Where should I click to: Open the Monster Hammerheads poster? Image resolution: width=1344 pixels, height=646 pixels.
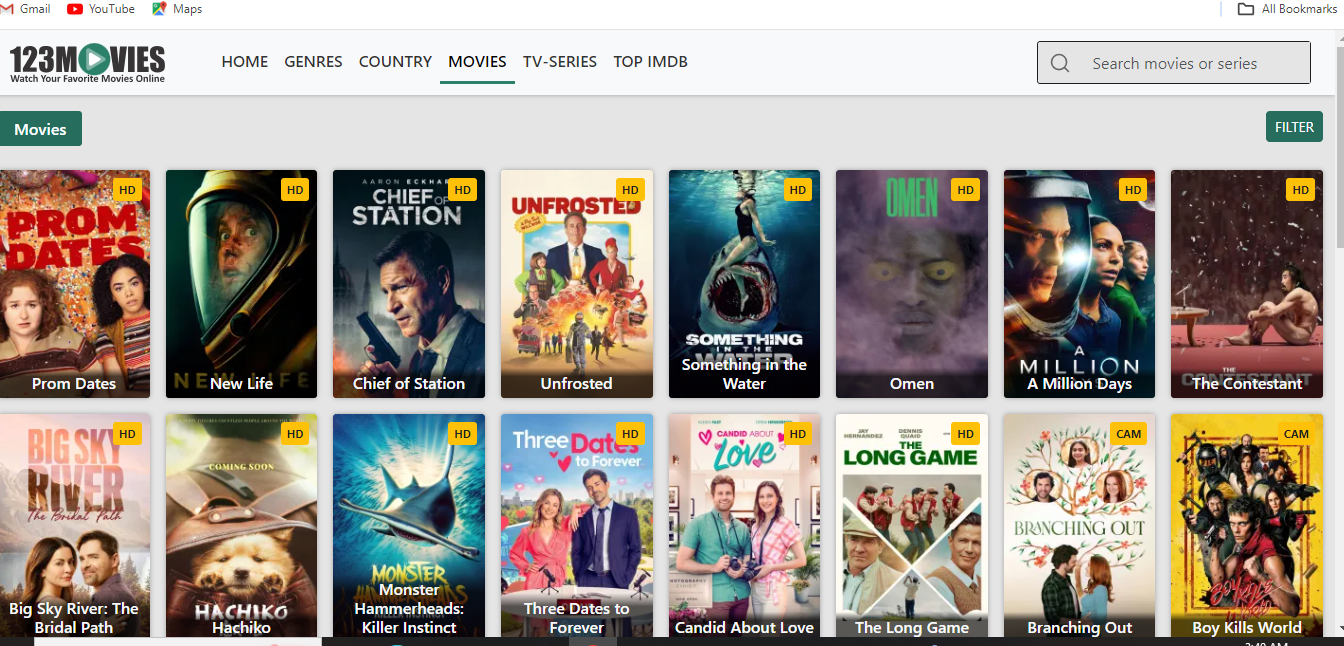point(409,526)
